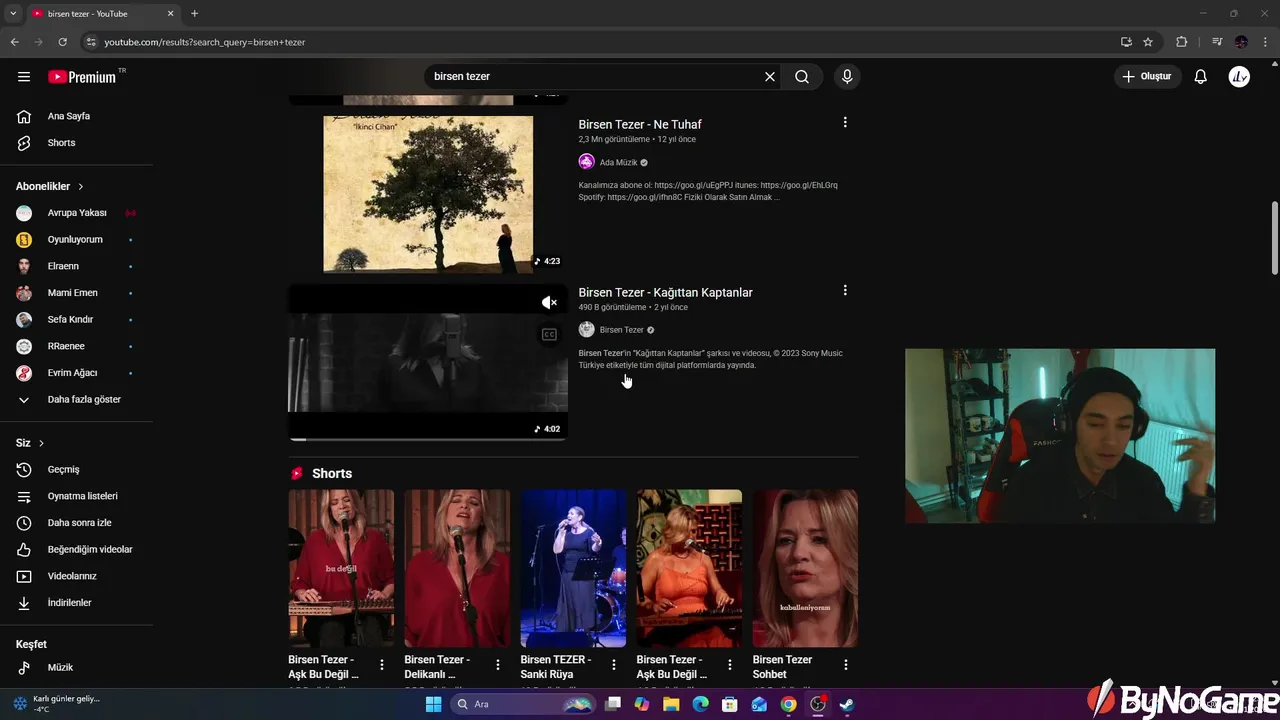
Task: Open Steam from the taskbar
Action: [847, 704]
